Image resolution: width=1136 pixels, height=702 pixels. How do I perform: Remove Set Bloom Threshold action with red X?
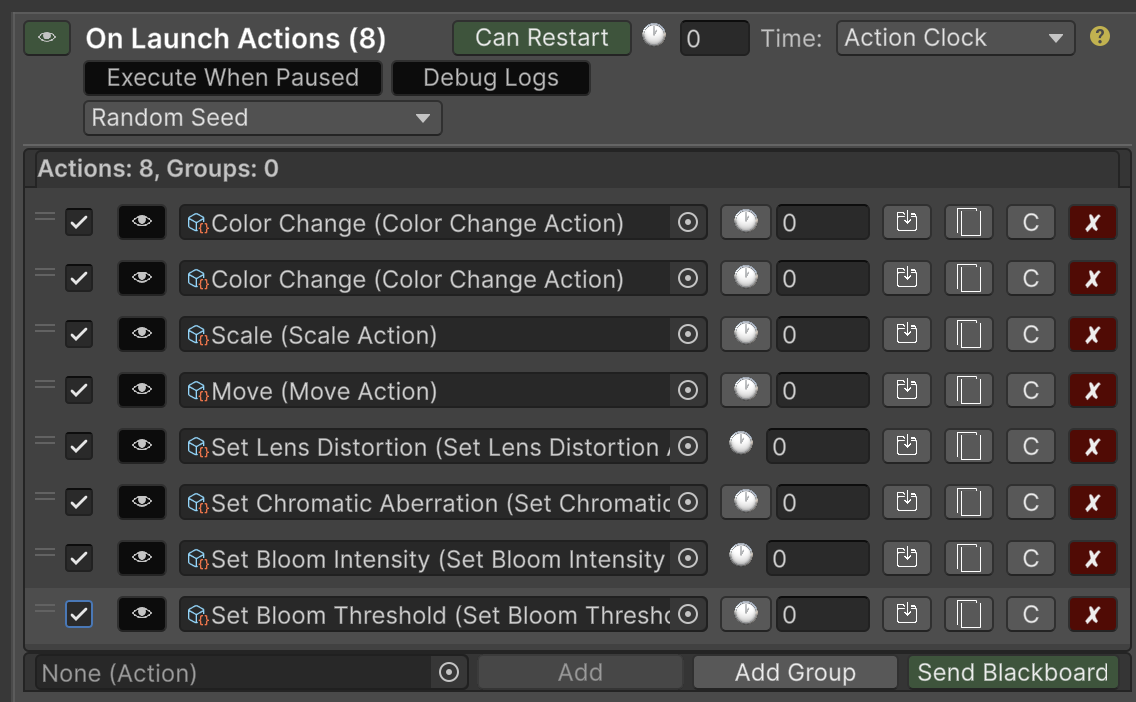tap(1092, 615)
